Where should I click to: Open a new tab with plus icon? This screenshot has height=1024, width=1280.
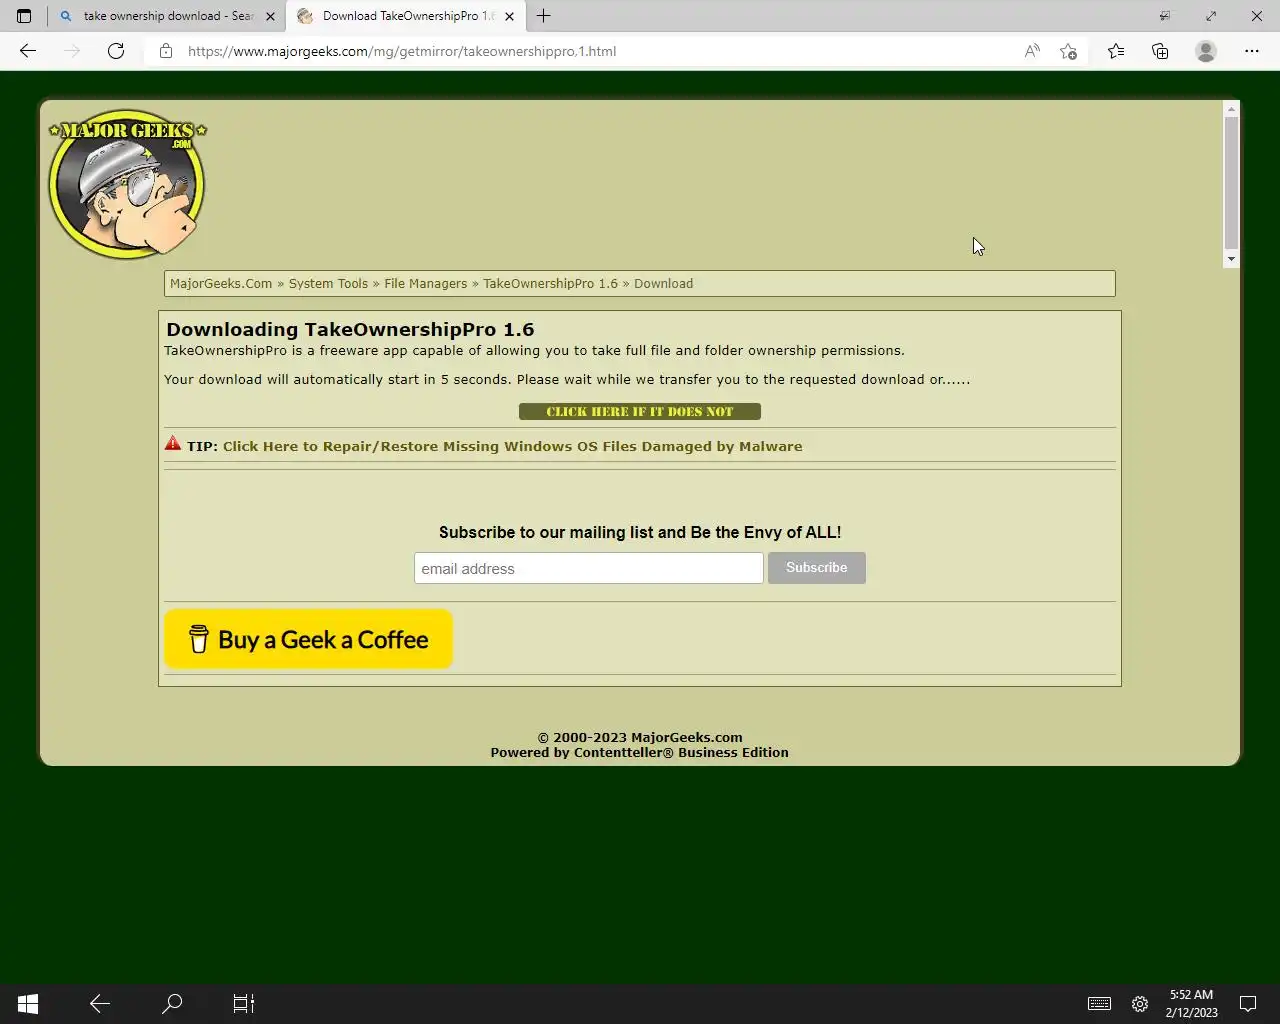click(544, 16)
